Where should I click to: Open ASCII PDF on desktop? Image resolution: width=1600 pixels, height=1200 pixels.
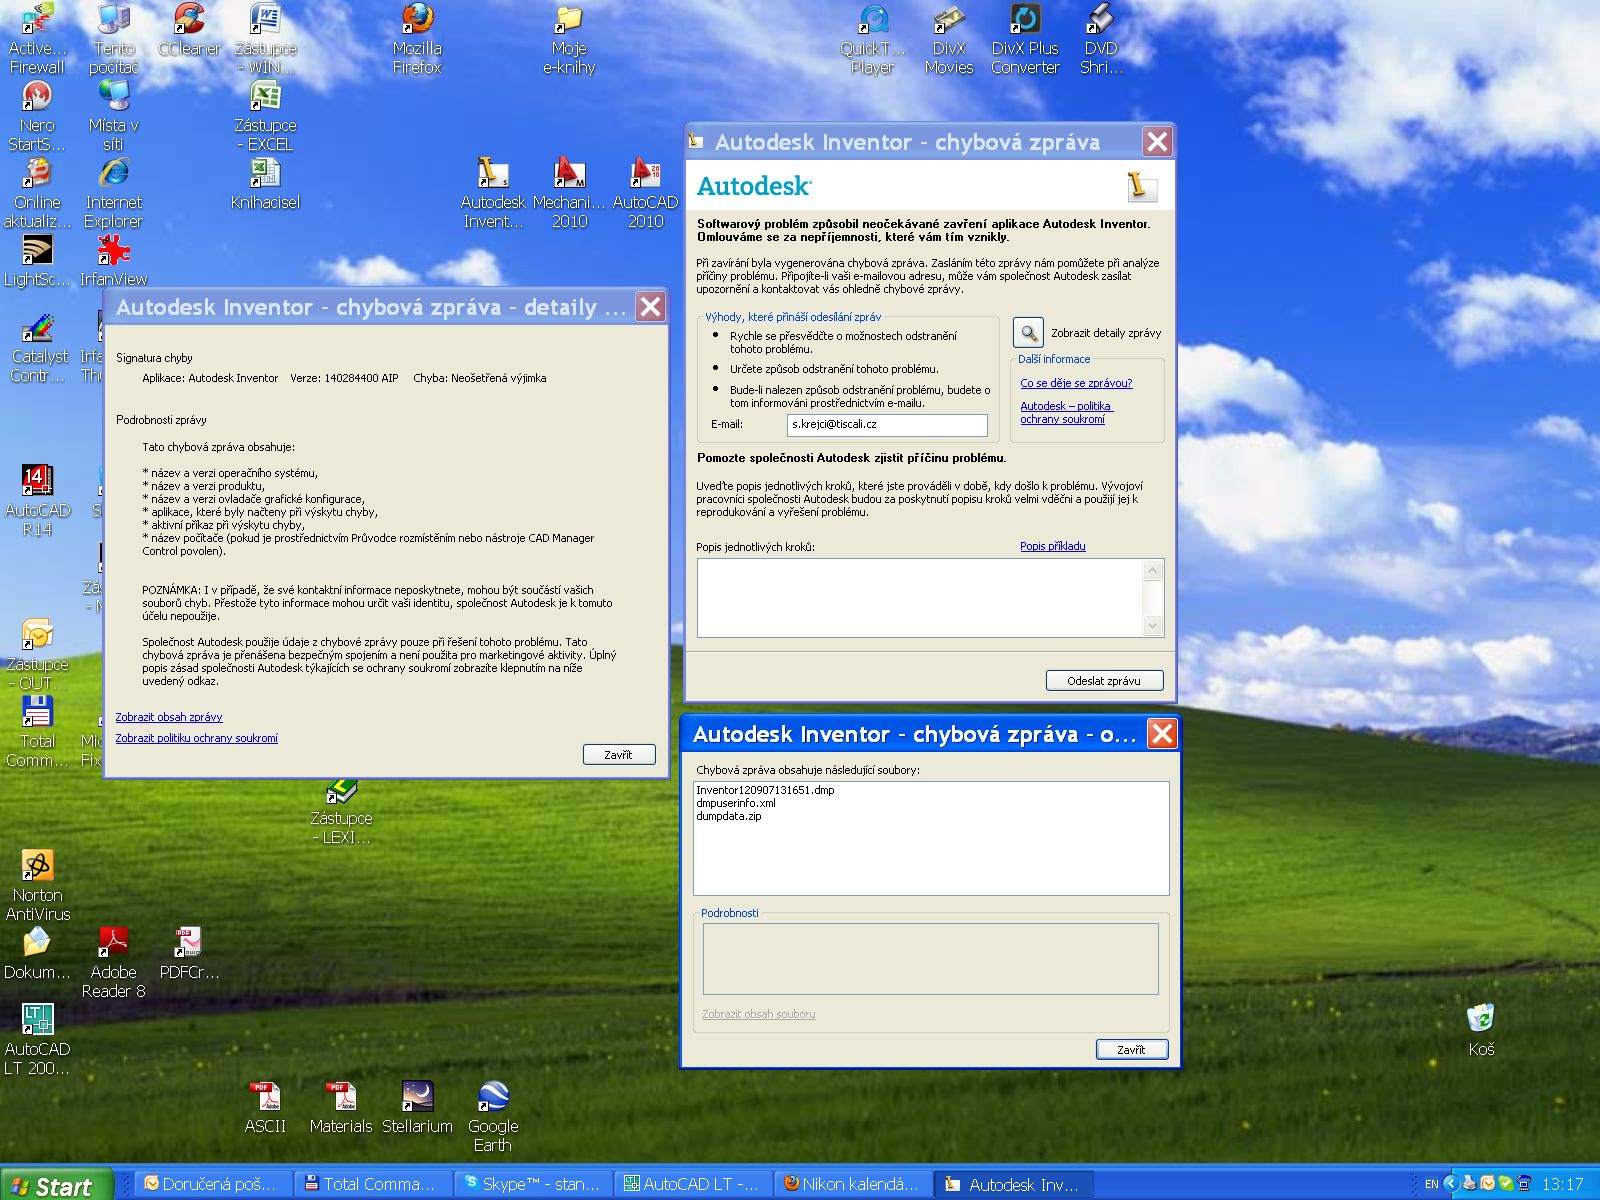click(x=265, y=1106)
